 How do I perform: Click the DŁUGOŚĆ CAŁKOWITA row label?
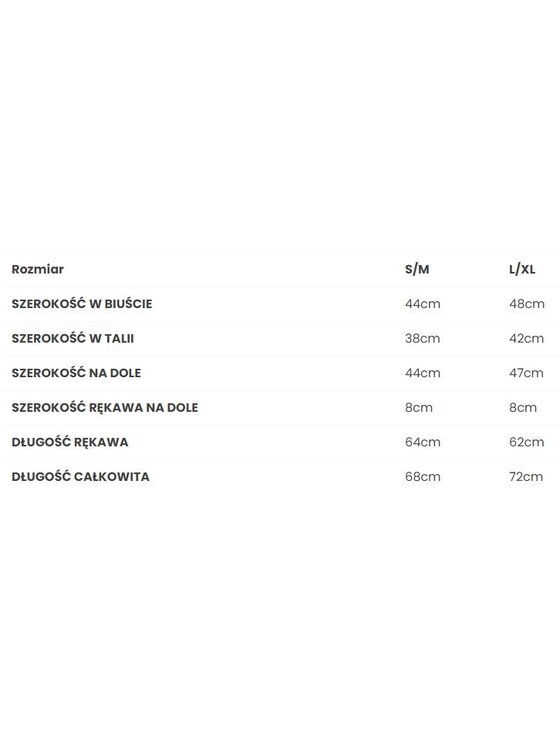(80, 476)
